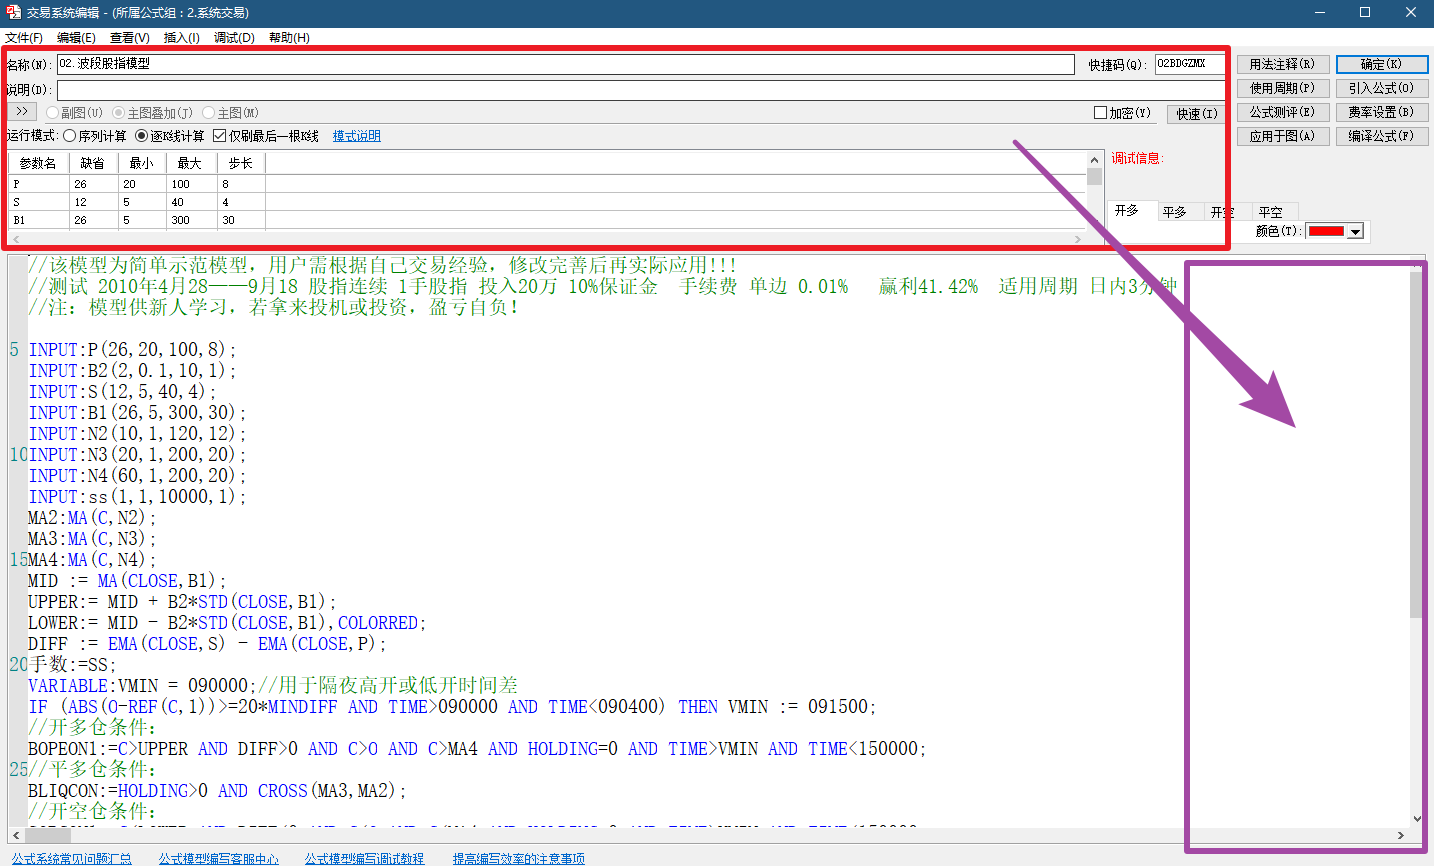Open the 插入(I) menu

[x=181, y=38]
